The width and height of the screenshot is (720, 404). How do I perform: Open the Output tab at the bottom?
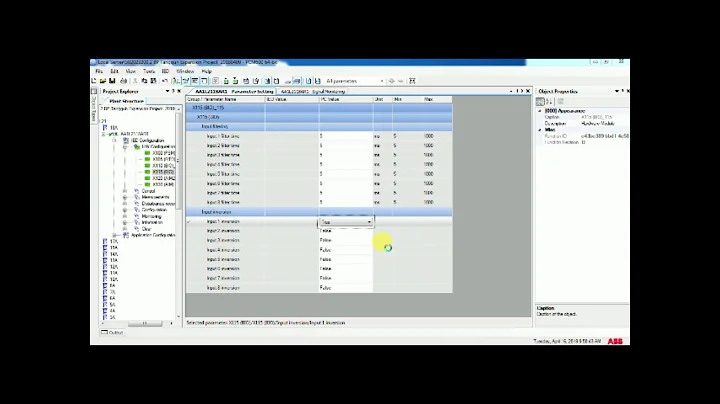(112, 332)
